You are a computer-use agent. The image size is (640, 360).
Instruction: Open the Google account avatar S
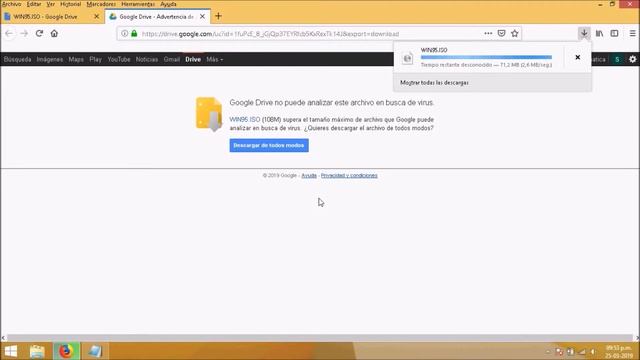coord(617,59)
